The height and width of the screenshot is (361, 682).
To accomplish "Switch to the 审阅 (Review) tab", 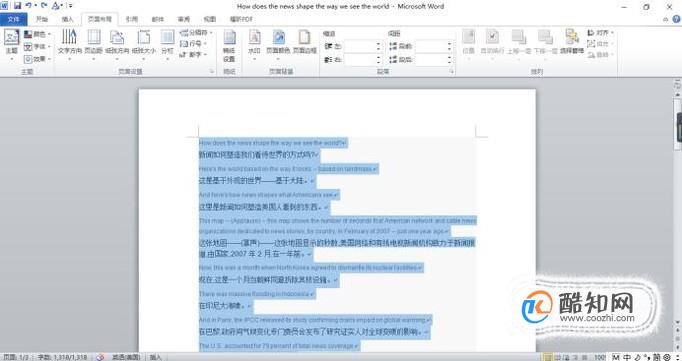I will click(184, 19).
